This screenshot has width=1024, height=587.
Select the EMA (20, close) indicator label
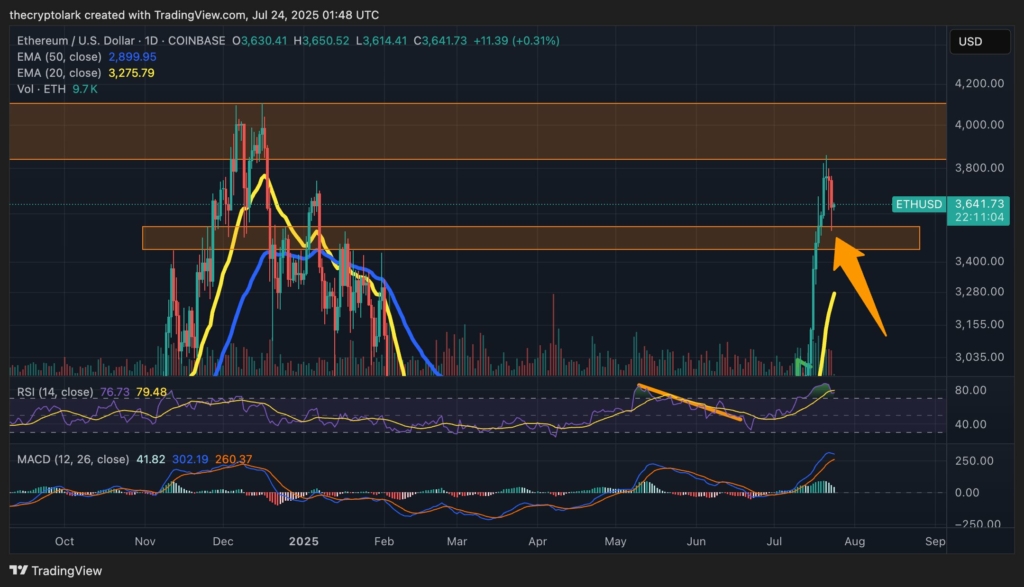click(x=59, y=73)
